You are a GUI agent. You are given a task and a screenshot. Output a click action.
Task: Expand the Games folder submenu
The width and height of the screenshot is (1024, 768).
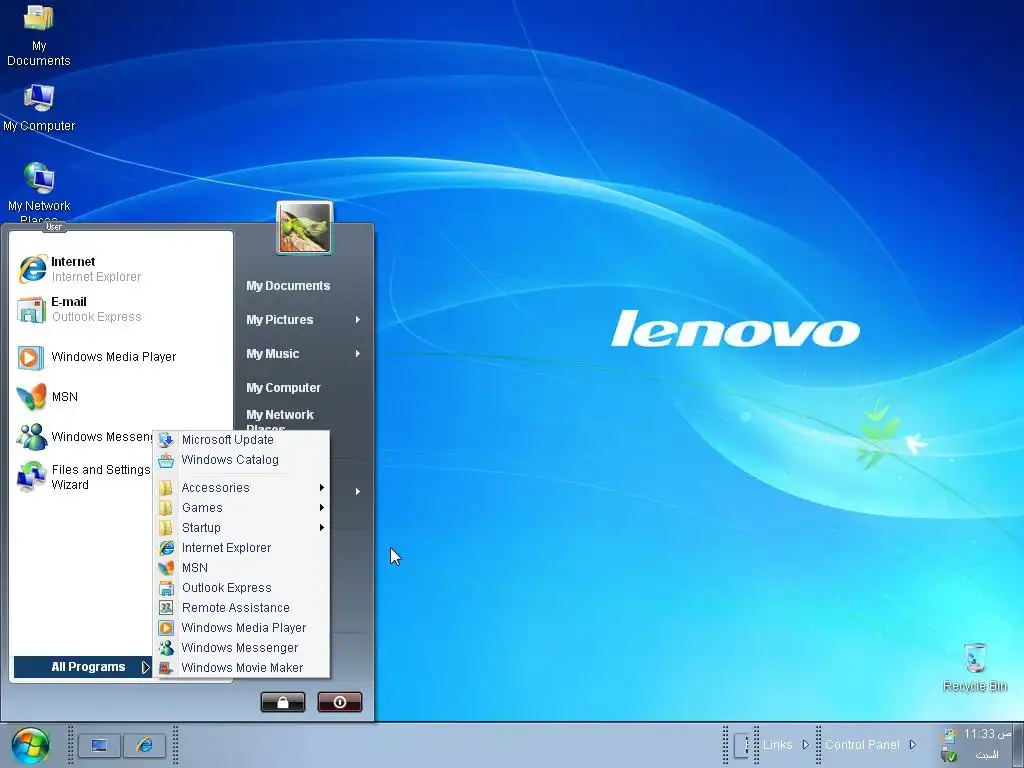pyautogui.click(x=242, y=508)
